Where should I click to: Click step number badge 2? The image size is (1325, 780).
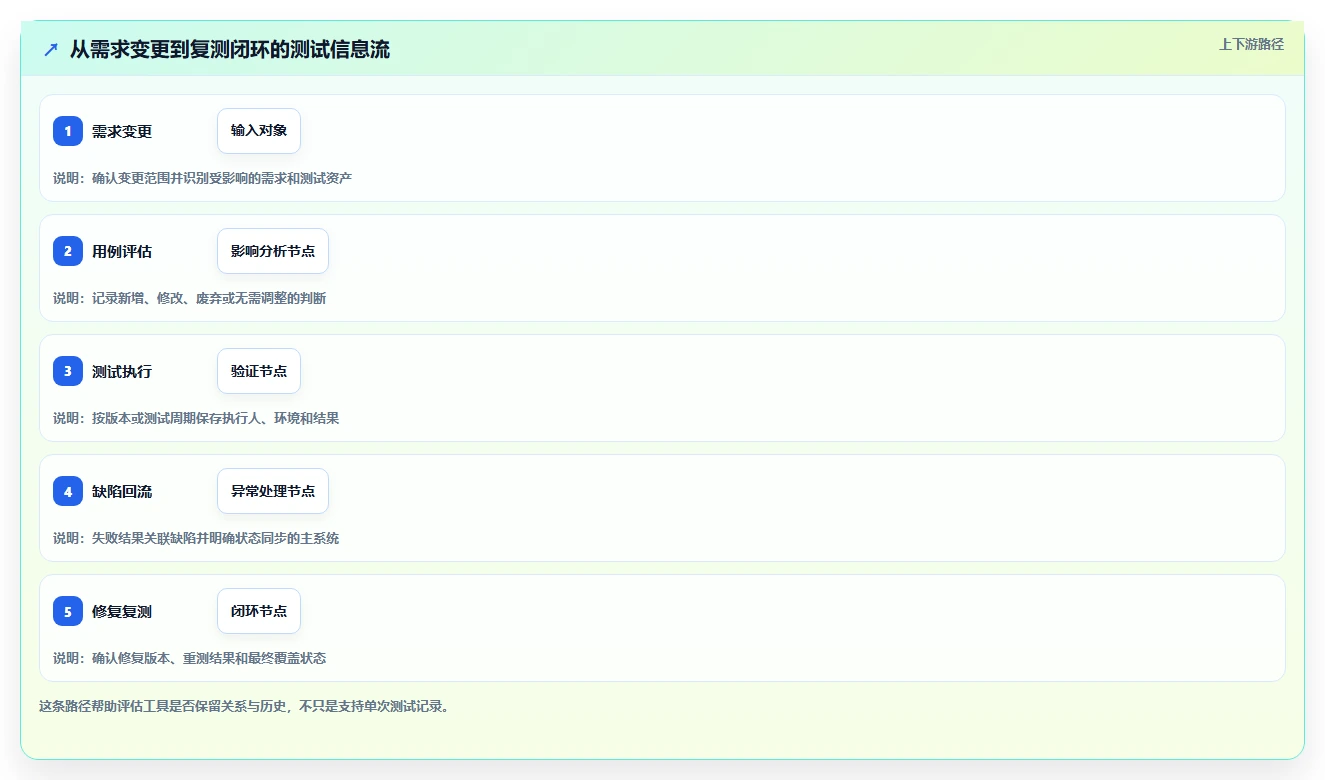click(68, 251)
